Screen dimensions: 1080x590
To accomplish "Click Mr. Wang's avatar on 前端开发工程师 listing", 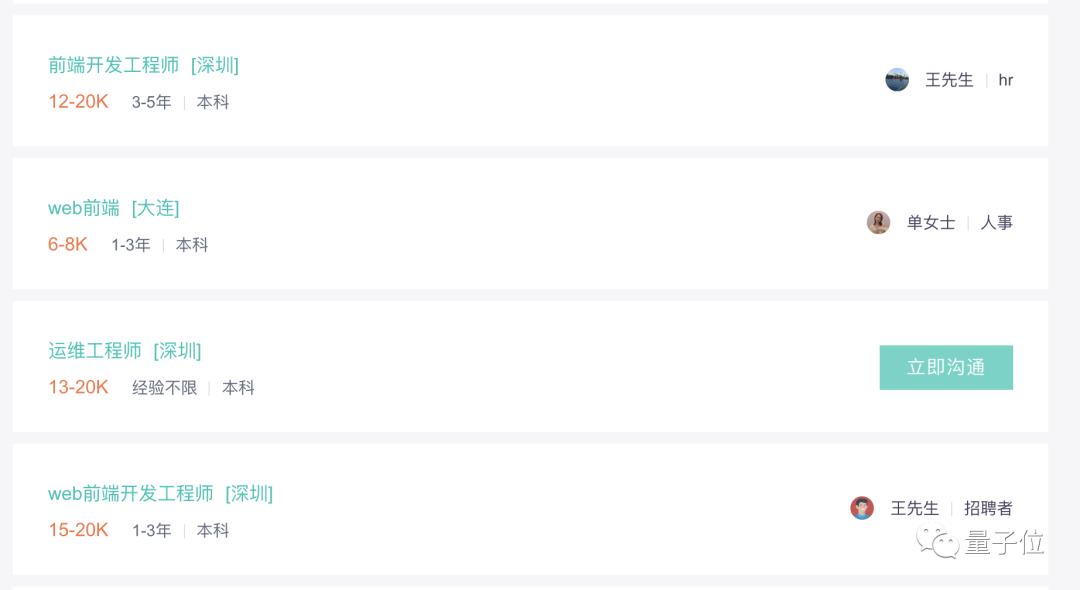I will [x=897, y=80].
